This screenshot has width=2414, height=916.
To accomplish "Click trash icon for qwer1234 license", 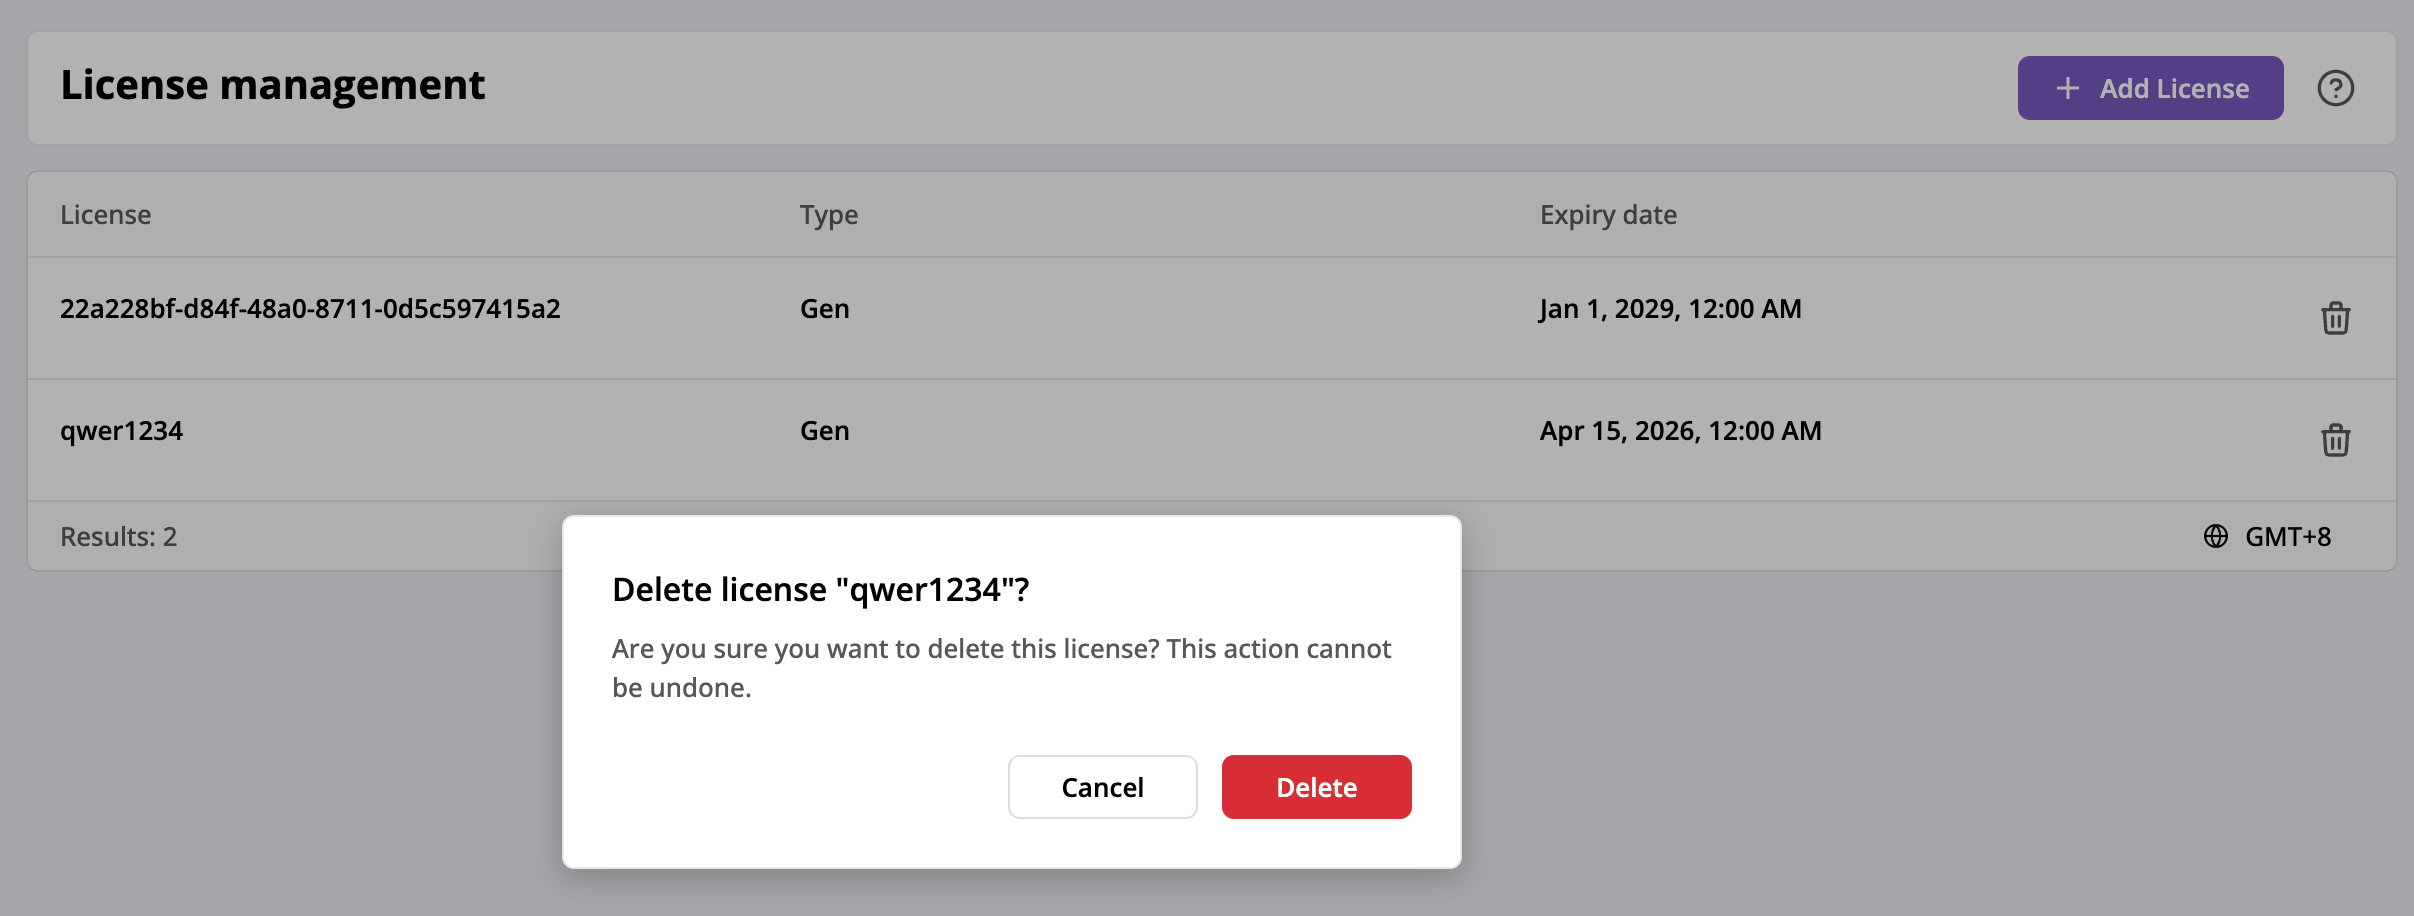I will [2334, 440].
